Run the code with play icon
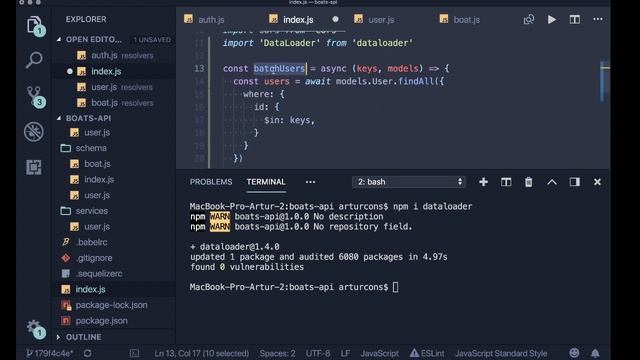 [x=552, y=19]
